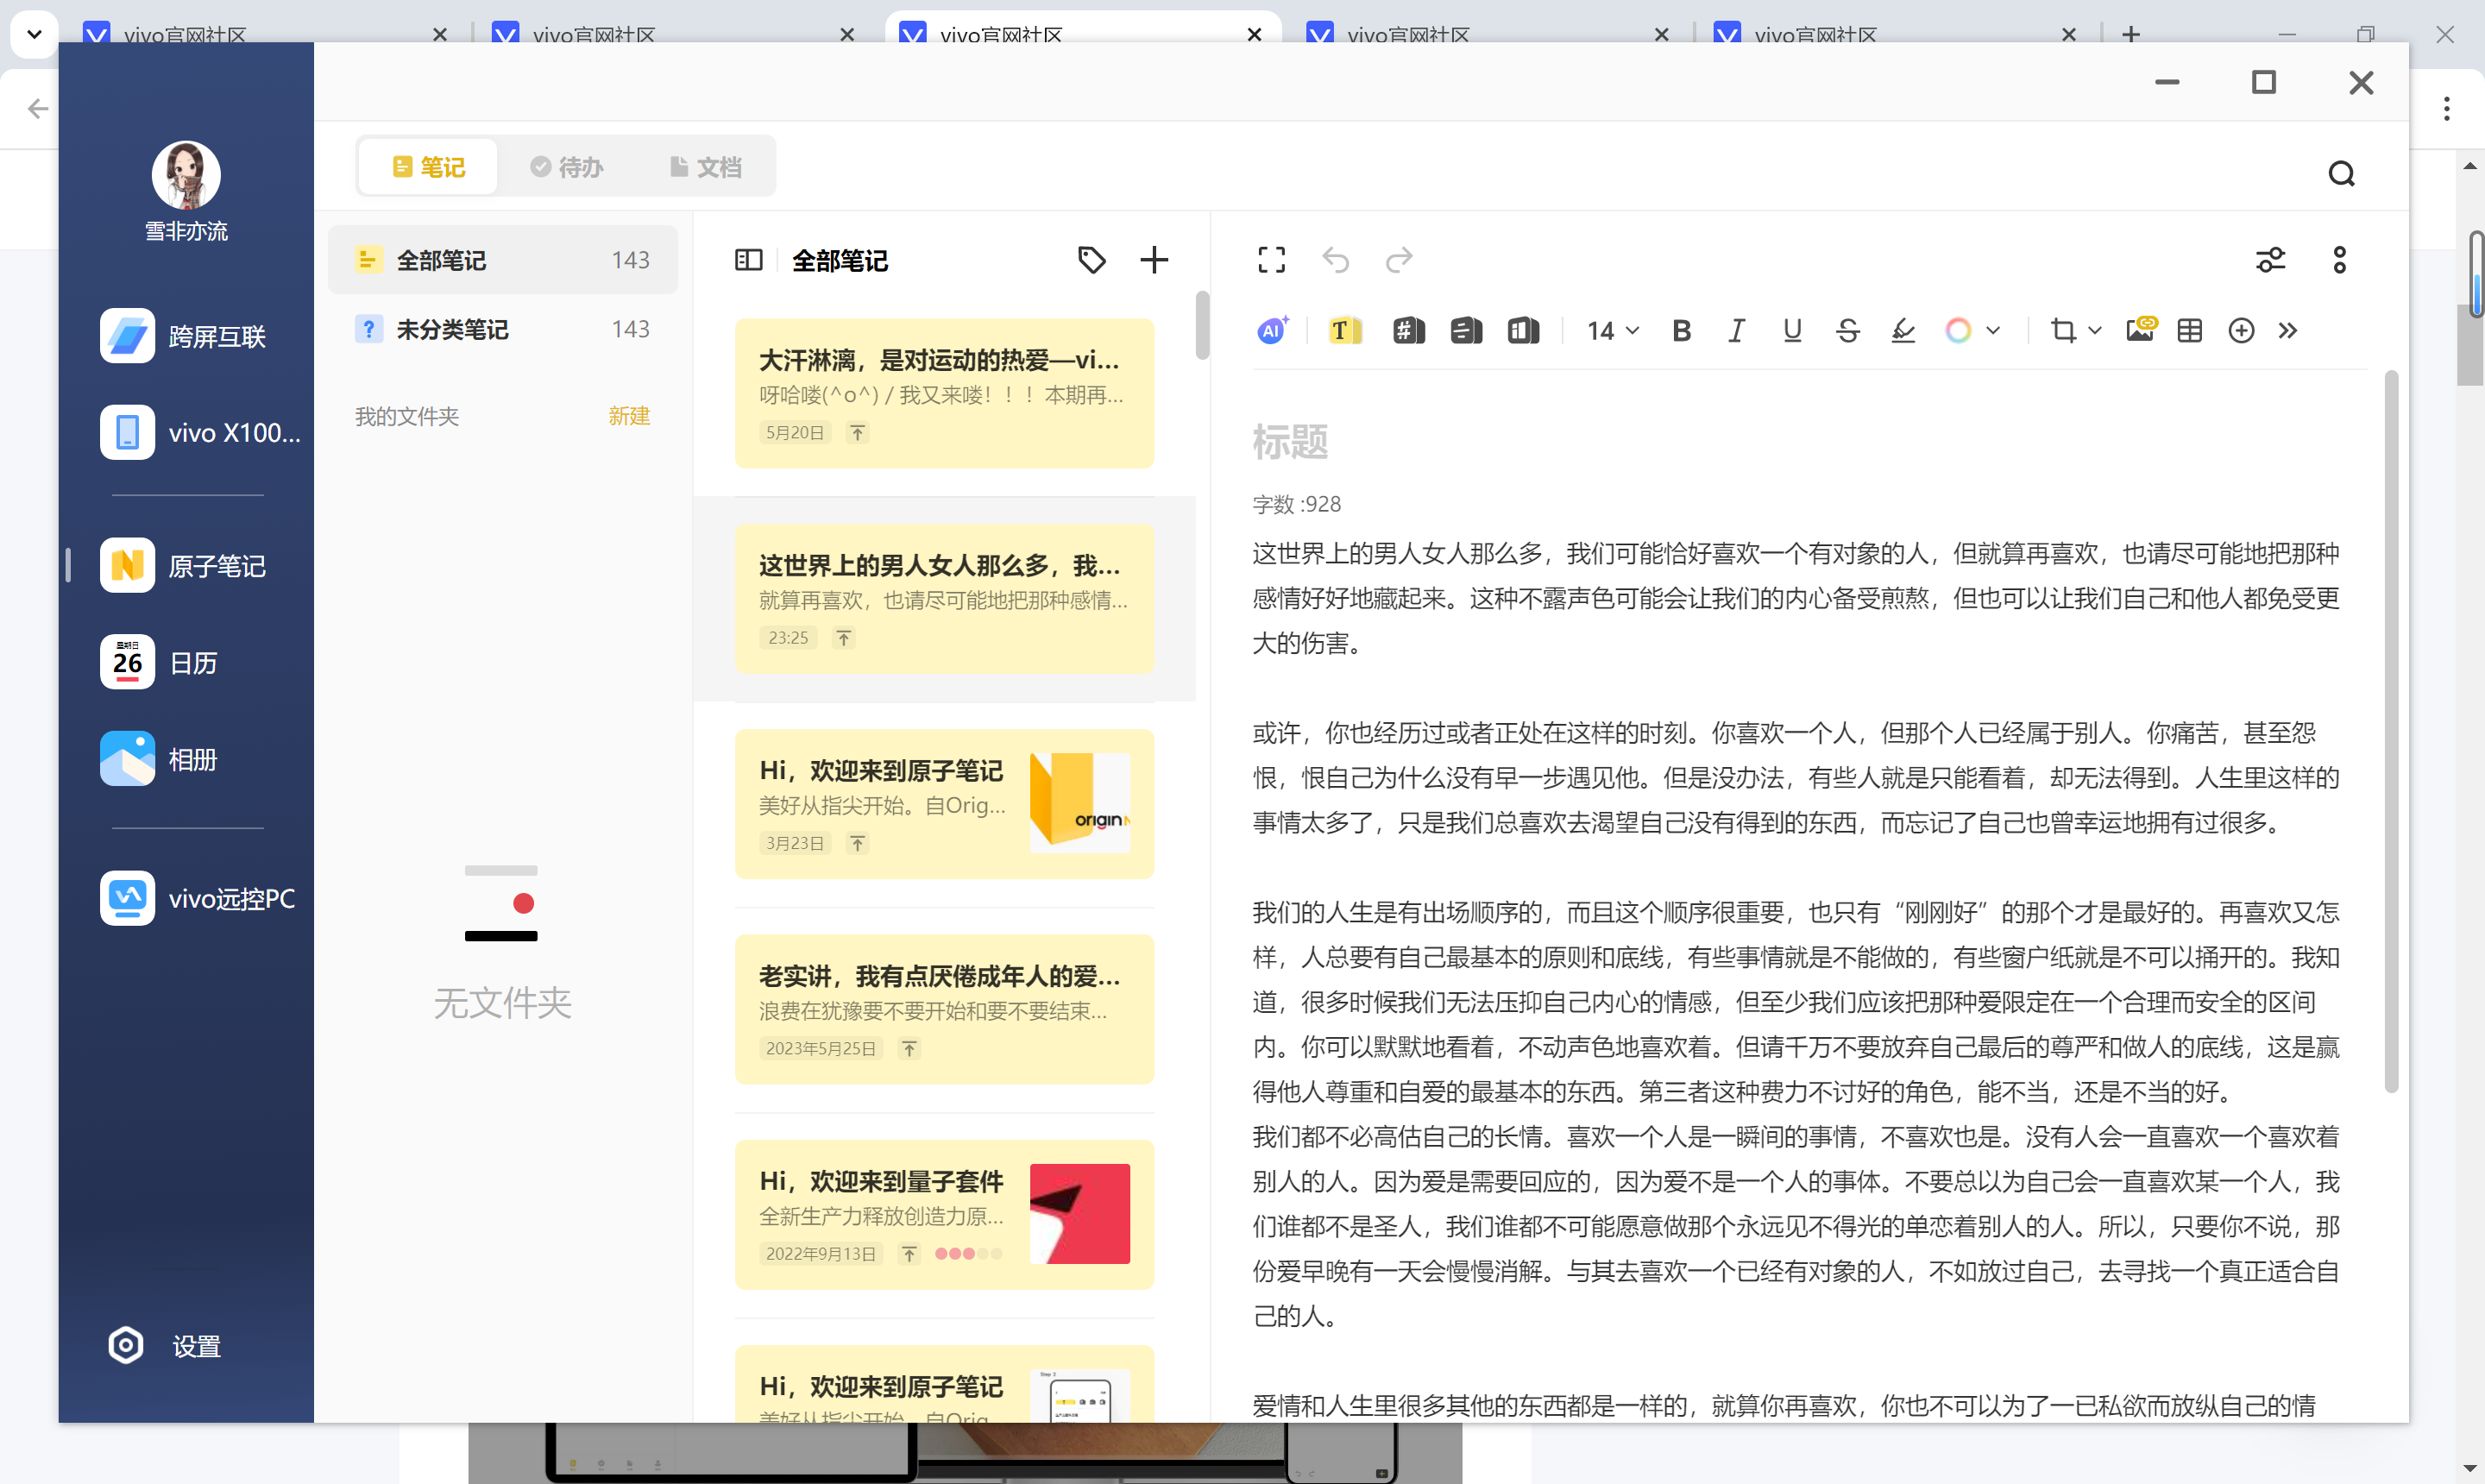Switch to the 文档 tab
Screen dimensions: 2485x1484
(x=705, y=167)
